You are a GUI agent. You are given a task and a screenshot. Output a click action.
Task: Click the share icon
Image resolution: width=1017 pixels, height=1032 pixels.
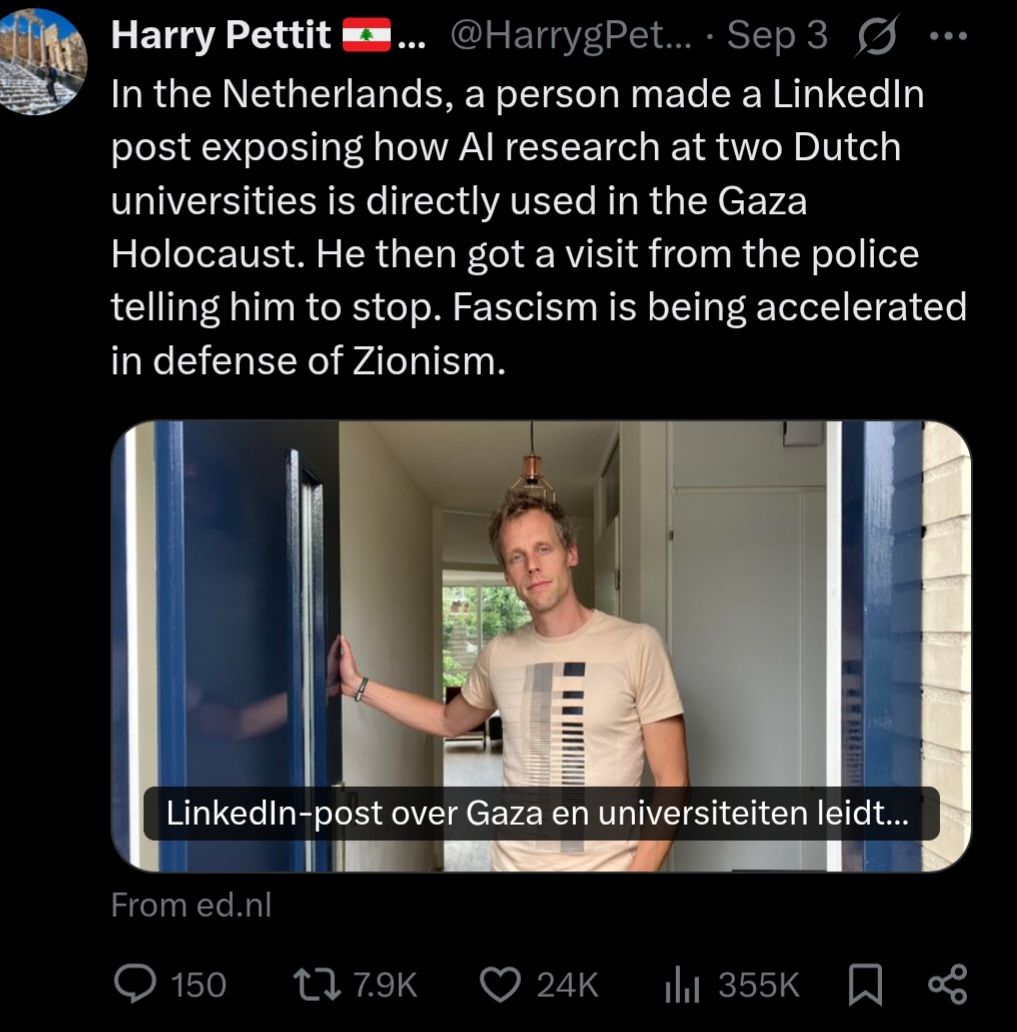tap(948, 985)
